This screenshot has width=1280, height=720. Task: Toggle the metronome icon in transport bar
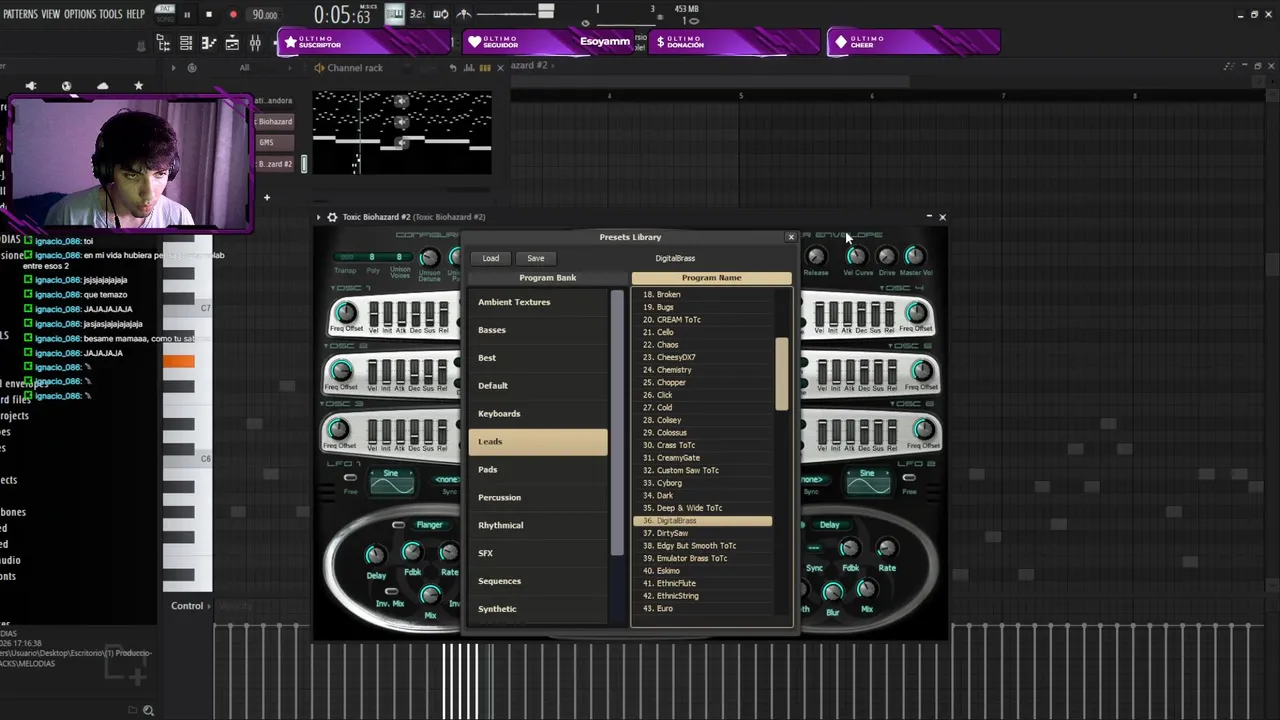point(464,14)
